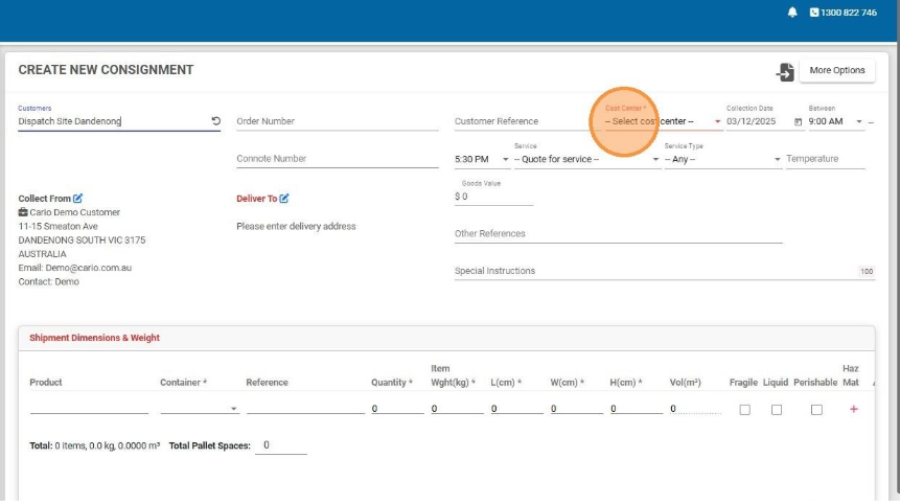The width and height of the screenshot is (900, 504).
Task: Click the Shipment Dimensions & Weight heading
Action: (95, 338)
